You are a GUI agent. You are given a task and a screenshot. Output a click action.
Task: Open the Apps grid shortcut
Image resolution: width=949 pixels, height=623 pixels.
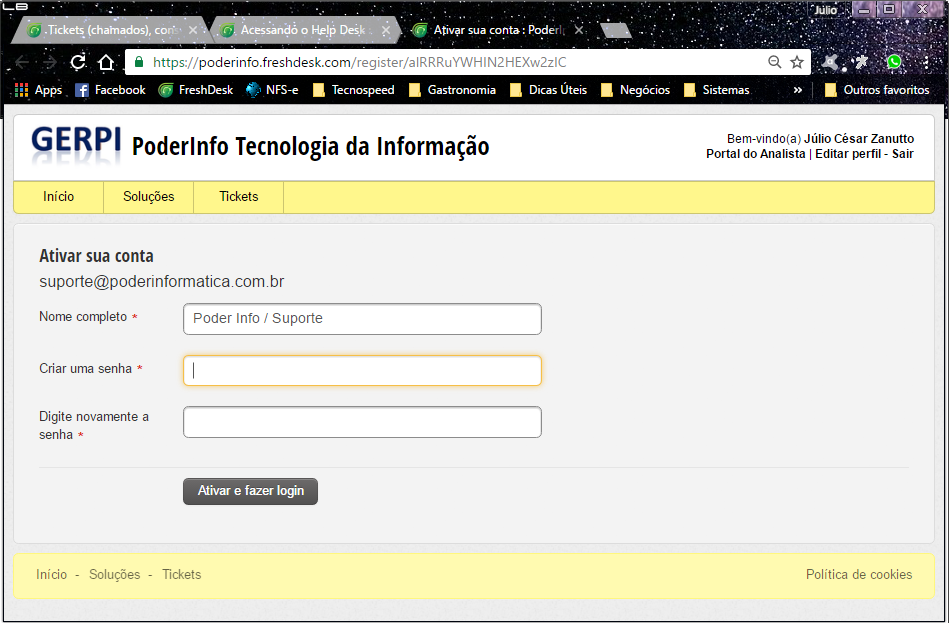pos(38,90)
